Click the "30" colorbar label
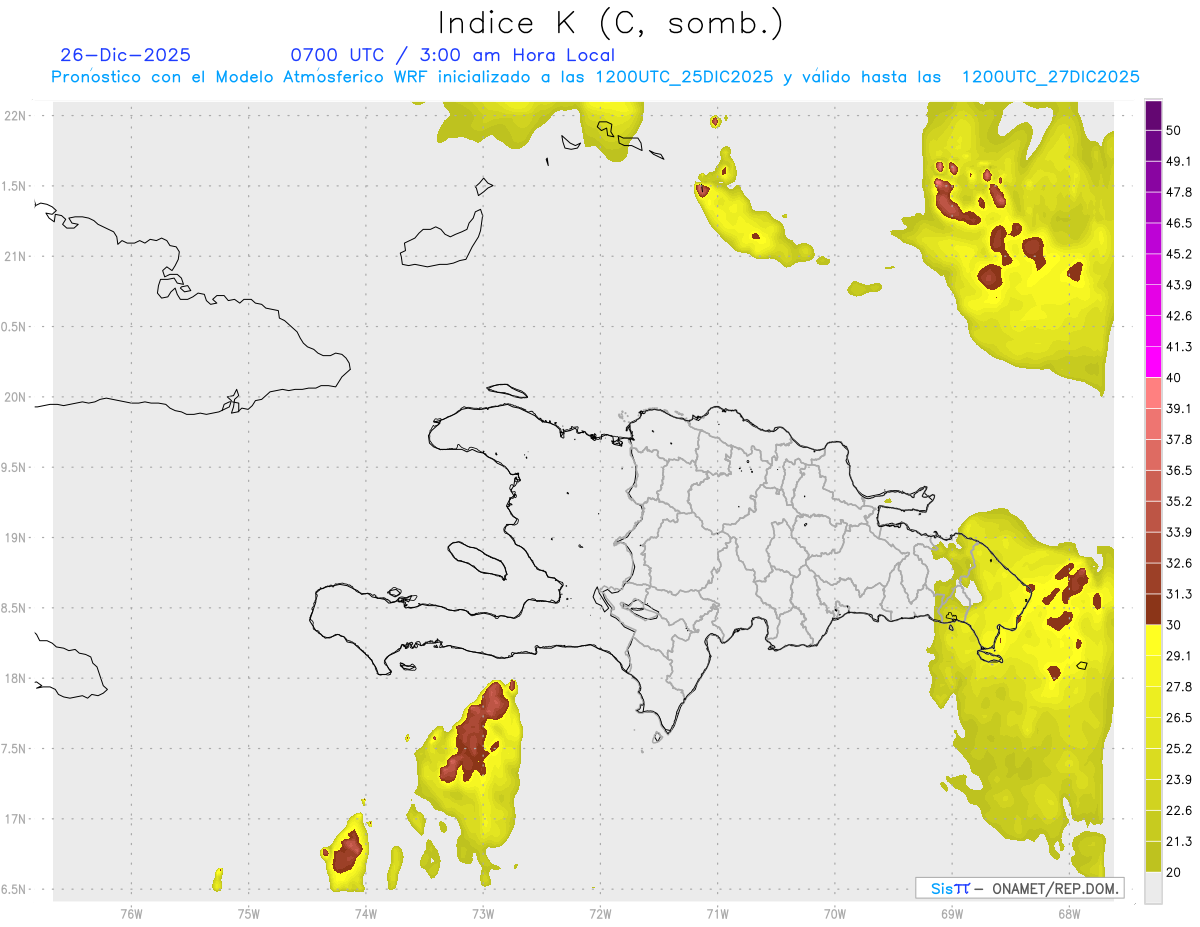 tap(1174, 625)
